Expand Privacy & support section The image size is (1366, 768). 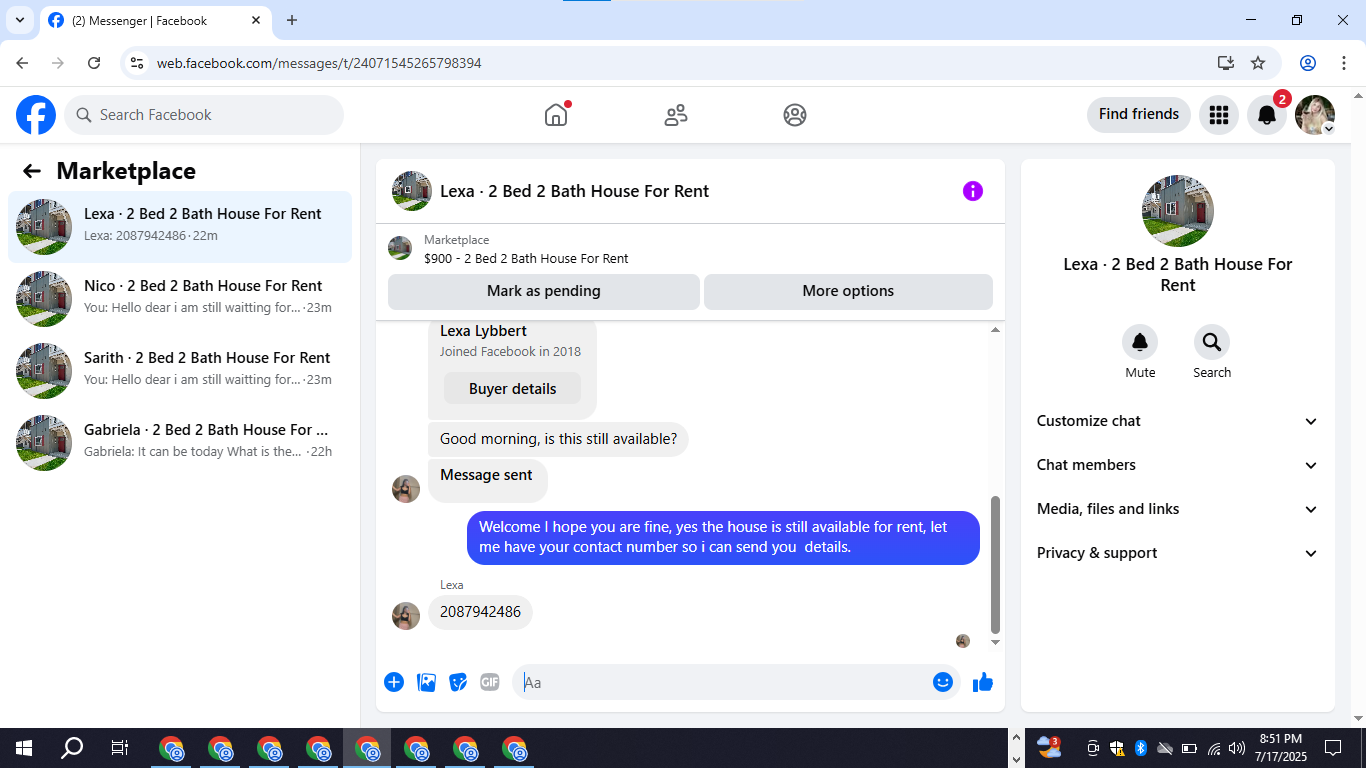(1178, 553)
